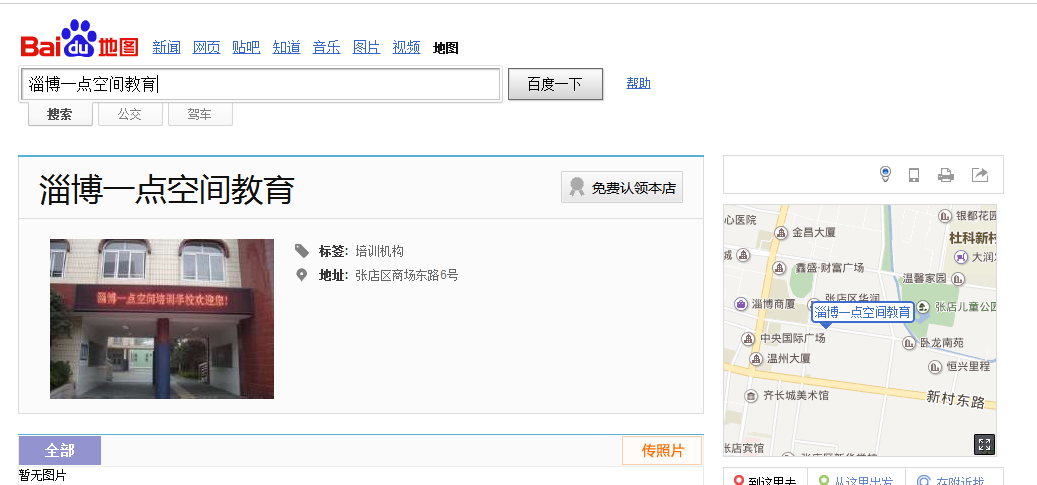
Task: Click the 淄博一点空间教育 storefront photo
Action: click(x=162, y=319)
